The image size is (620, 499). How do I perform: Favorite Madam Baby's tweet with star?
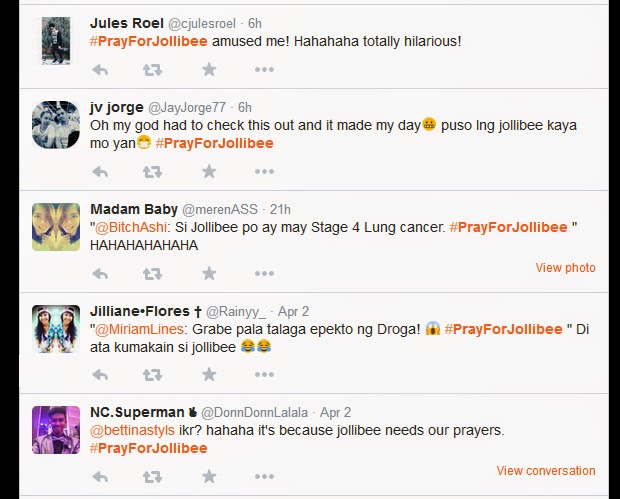point(209,273)
